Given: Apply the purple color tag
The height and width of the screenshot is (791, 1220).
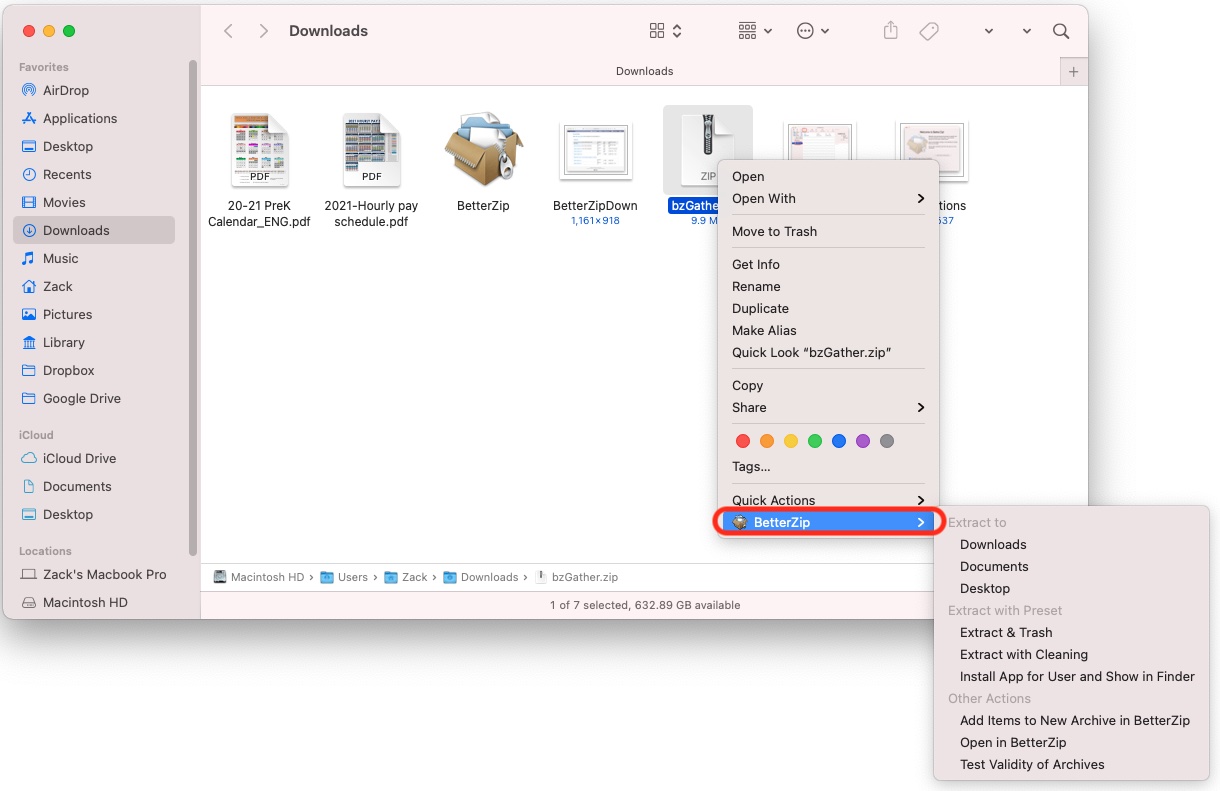Looking at the screenshot, I should [x=863, y=441].
